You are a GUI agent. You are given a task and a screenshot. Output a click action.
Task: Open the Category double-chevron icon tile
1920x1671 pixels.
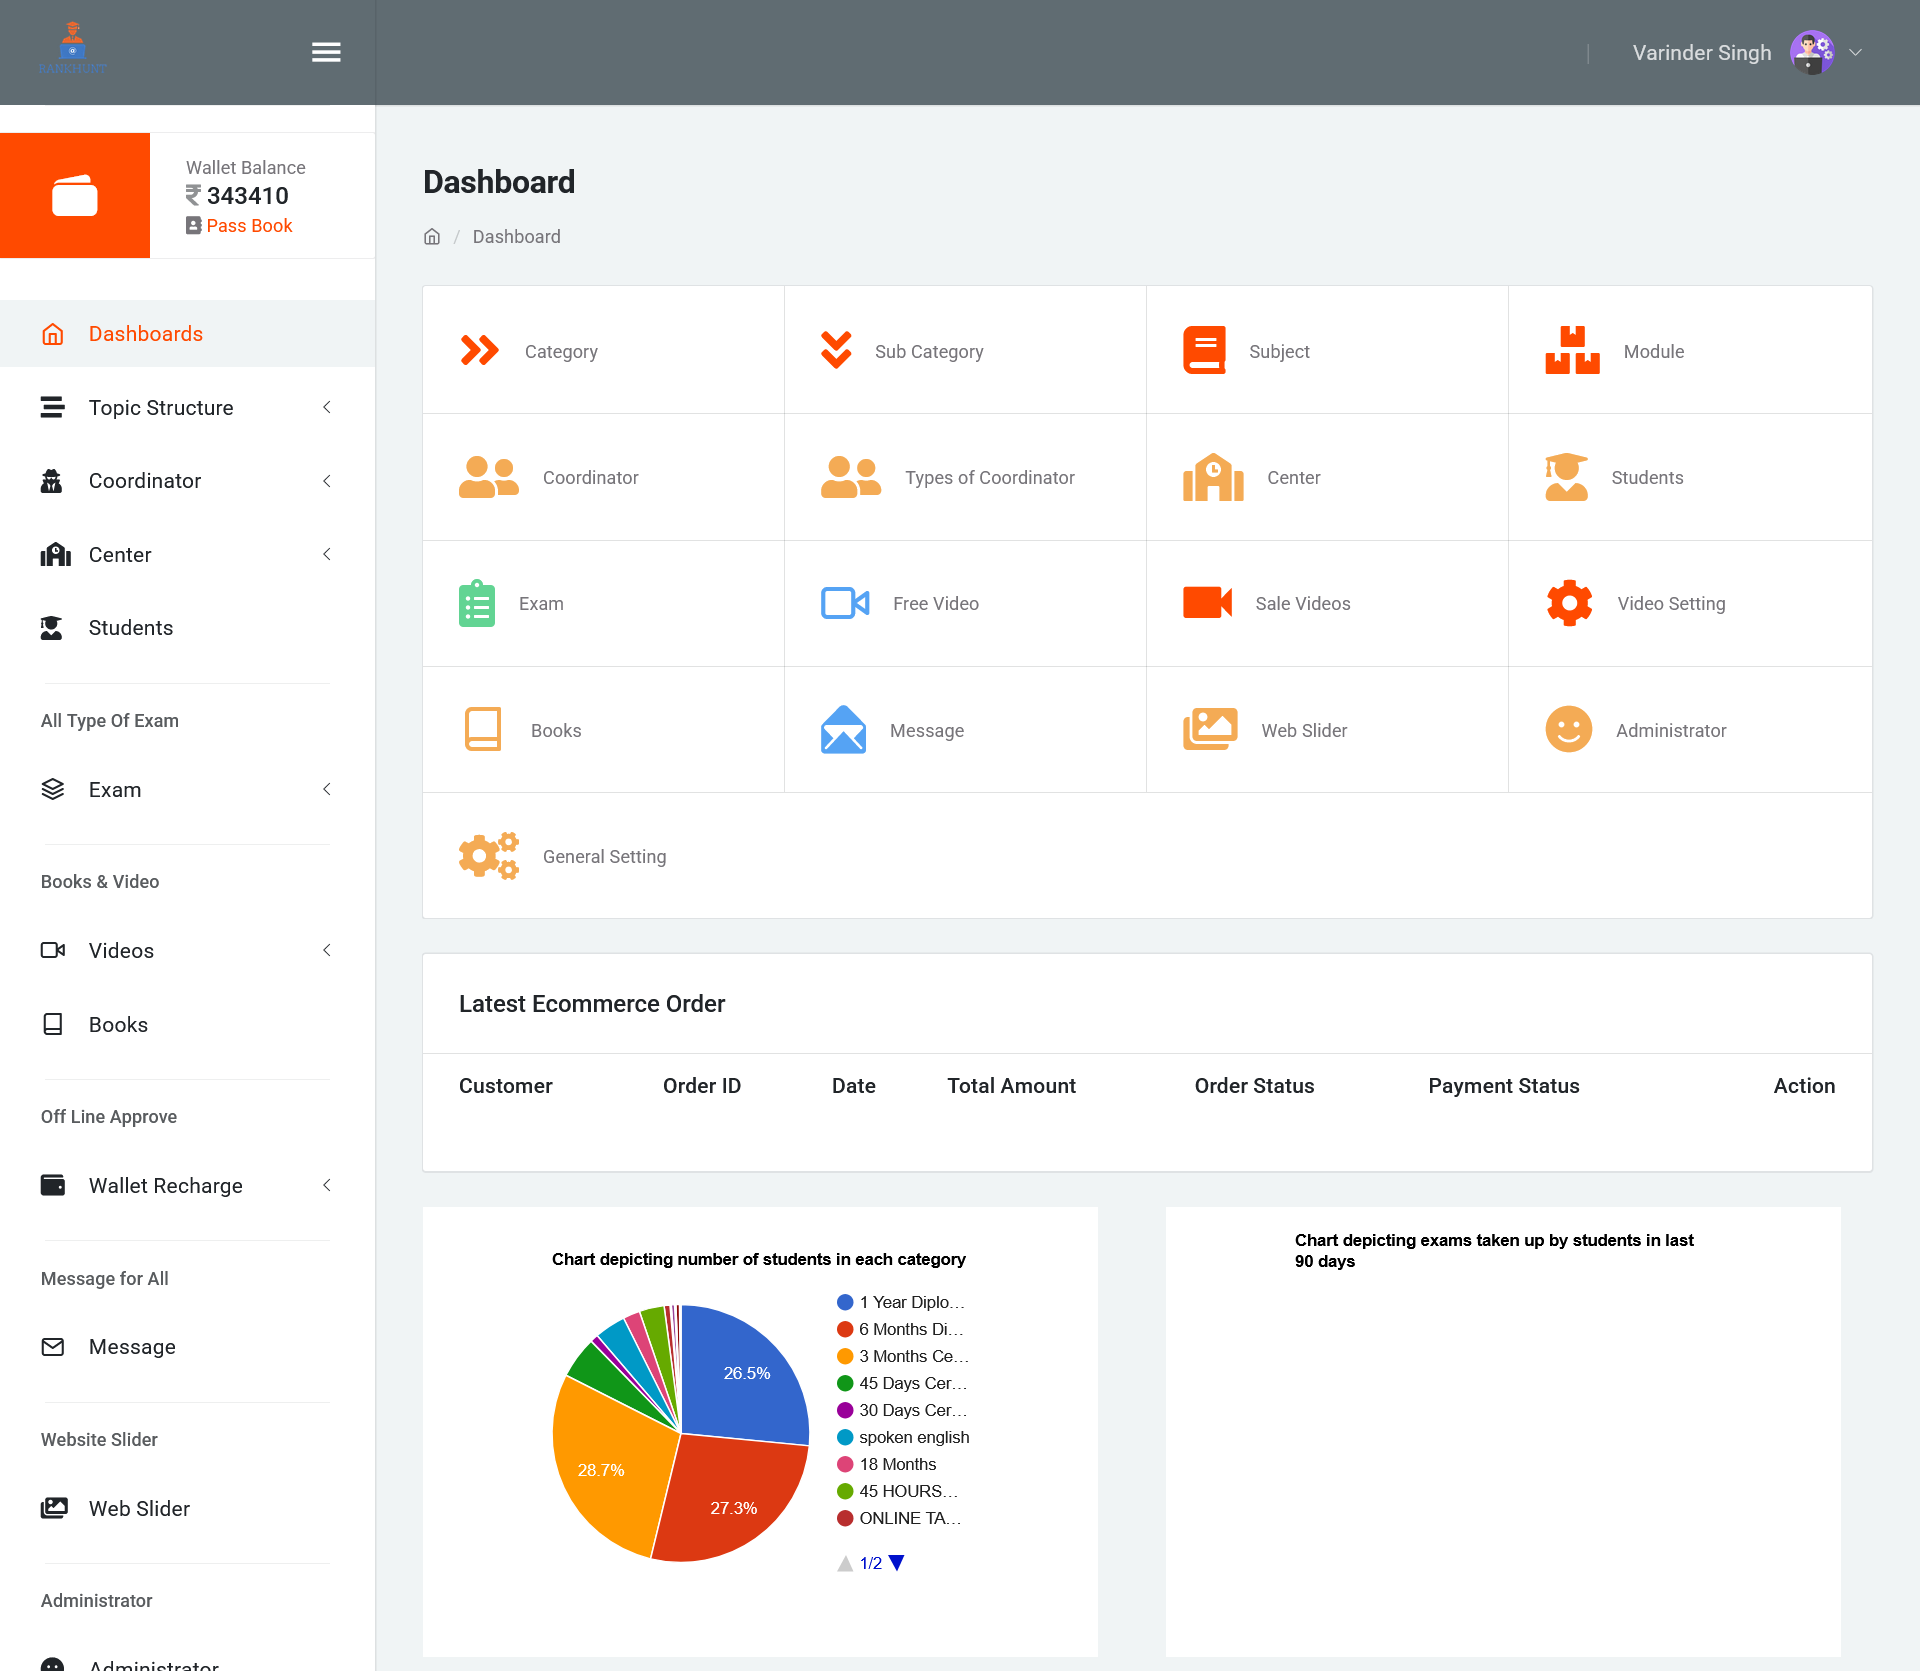479,351
